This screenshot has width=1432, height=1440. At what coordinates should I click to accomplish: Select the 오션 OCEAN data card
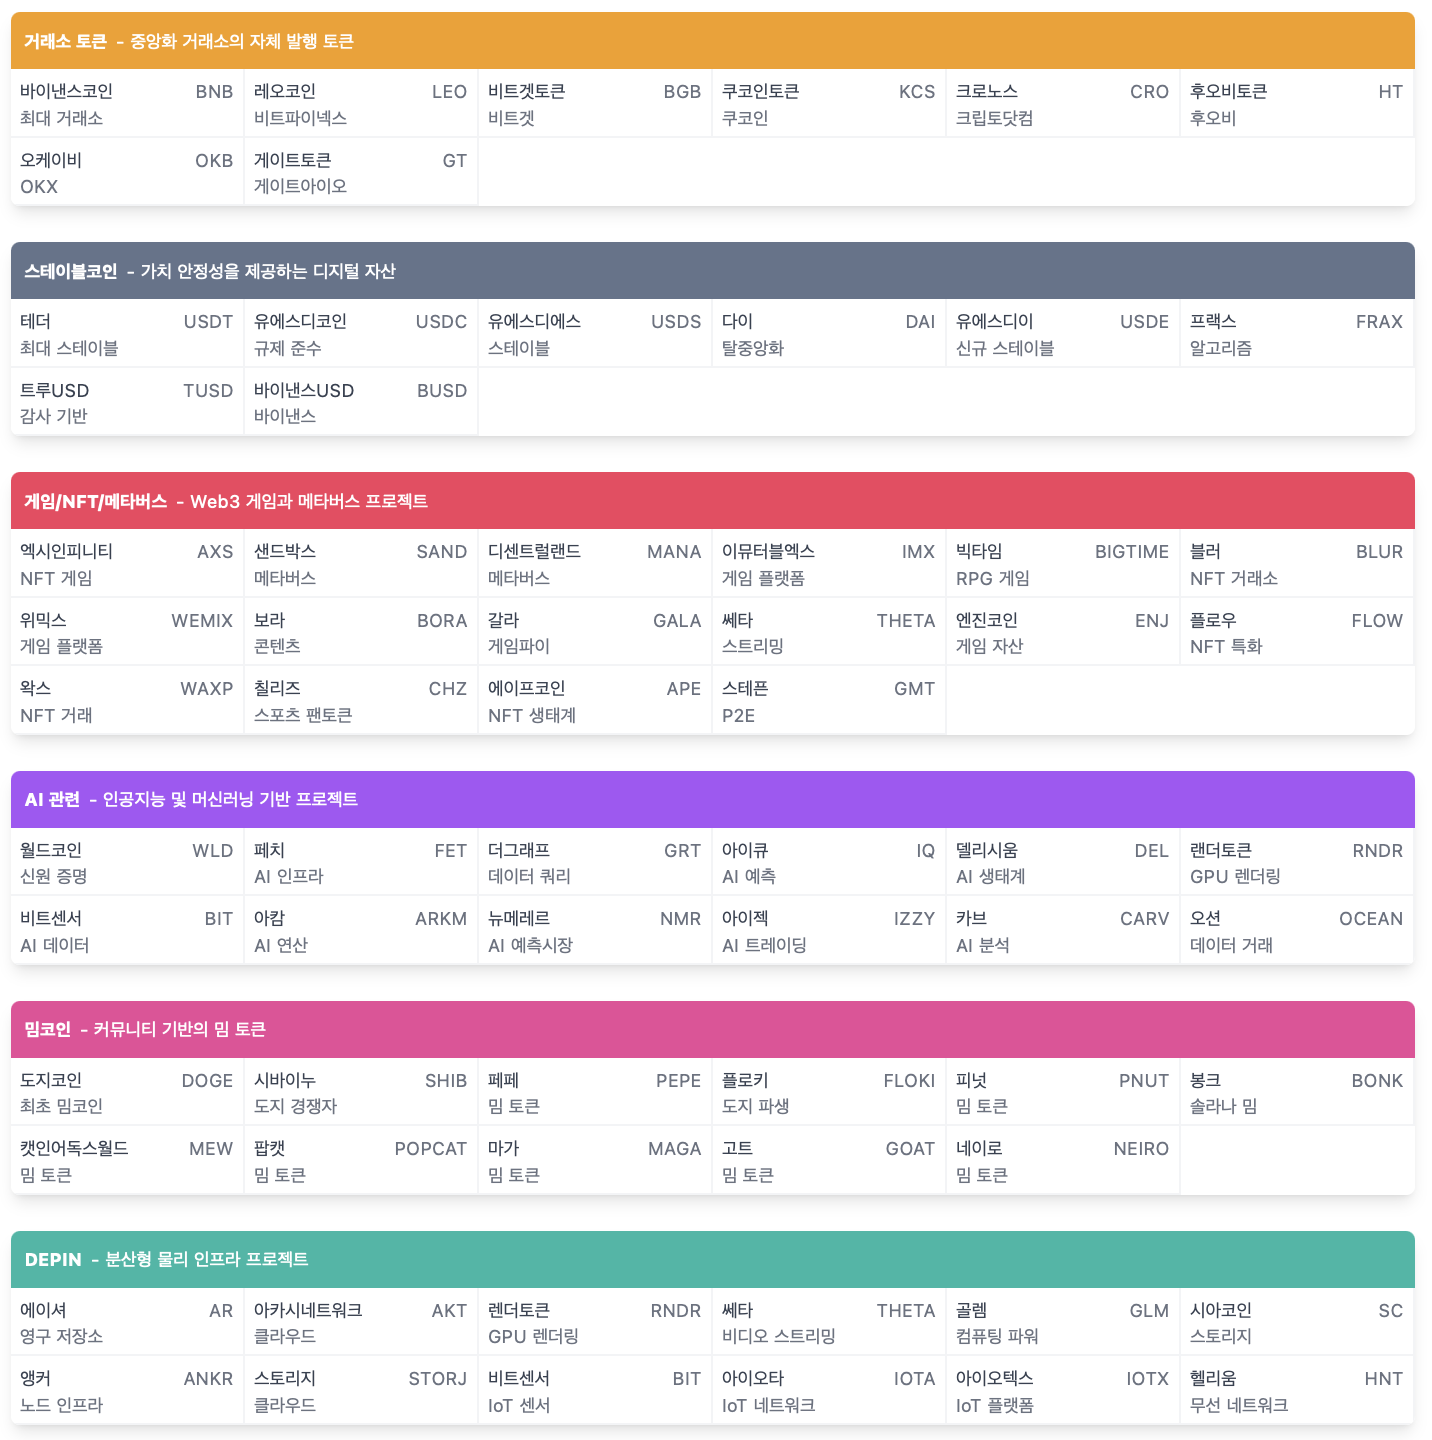click(1297, 931)
